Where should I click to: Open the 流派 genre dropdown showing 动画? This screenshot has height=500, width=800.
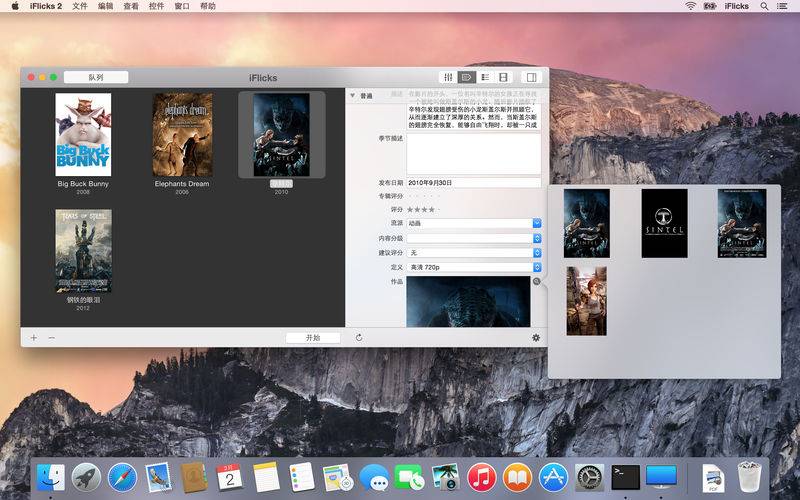click(473, 223)
